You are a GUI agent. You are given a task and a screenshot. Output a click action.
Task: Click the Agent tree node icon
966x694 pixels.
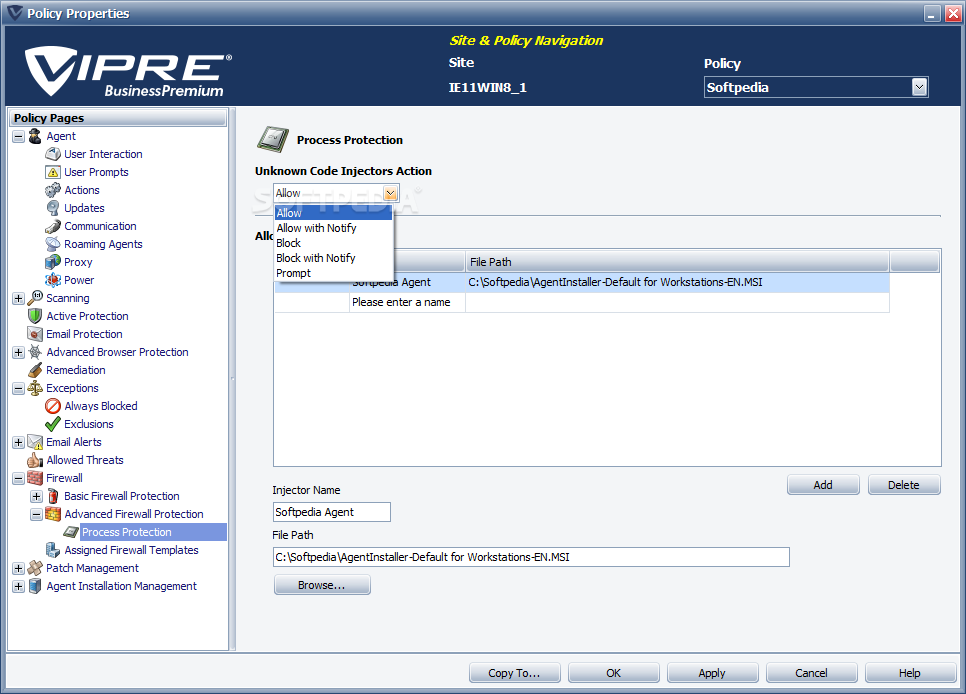point(35,136)
